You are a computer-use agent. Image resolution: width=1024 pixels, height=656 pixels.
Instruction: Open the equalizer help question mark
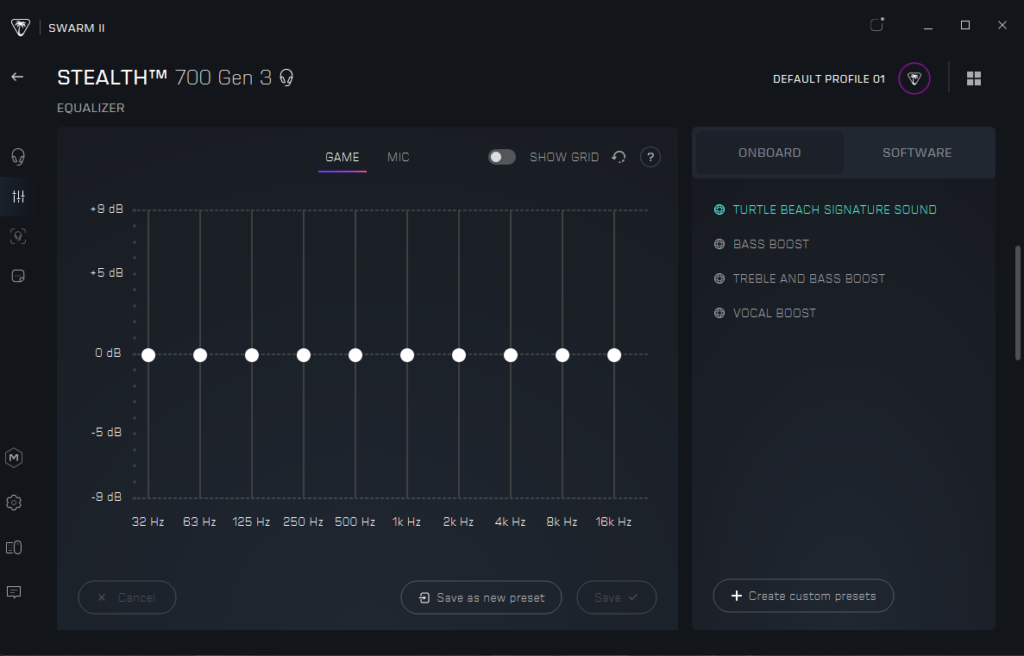tap(650, 157)
